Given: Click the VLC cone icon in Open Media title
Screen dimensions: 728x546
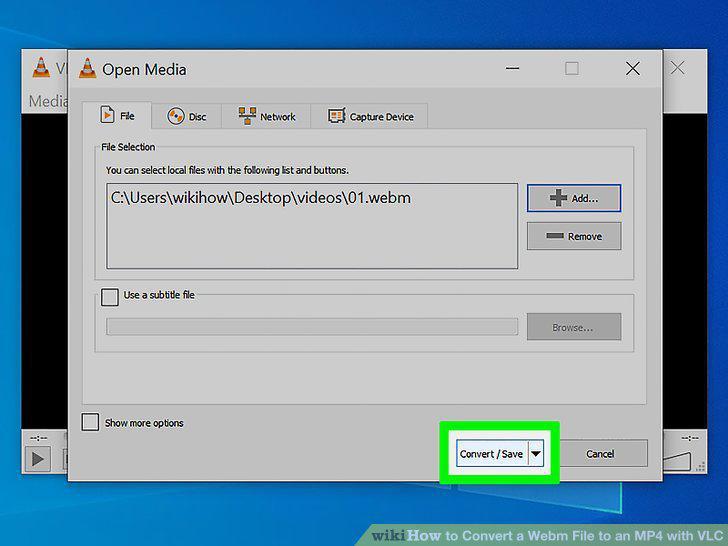Looking at the screenshot, I should (87, 69).
